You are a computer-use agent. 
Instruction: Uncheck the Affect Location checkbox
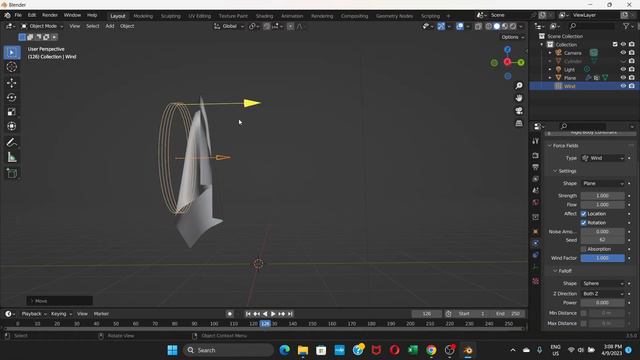[x=584, y=214]
